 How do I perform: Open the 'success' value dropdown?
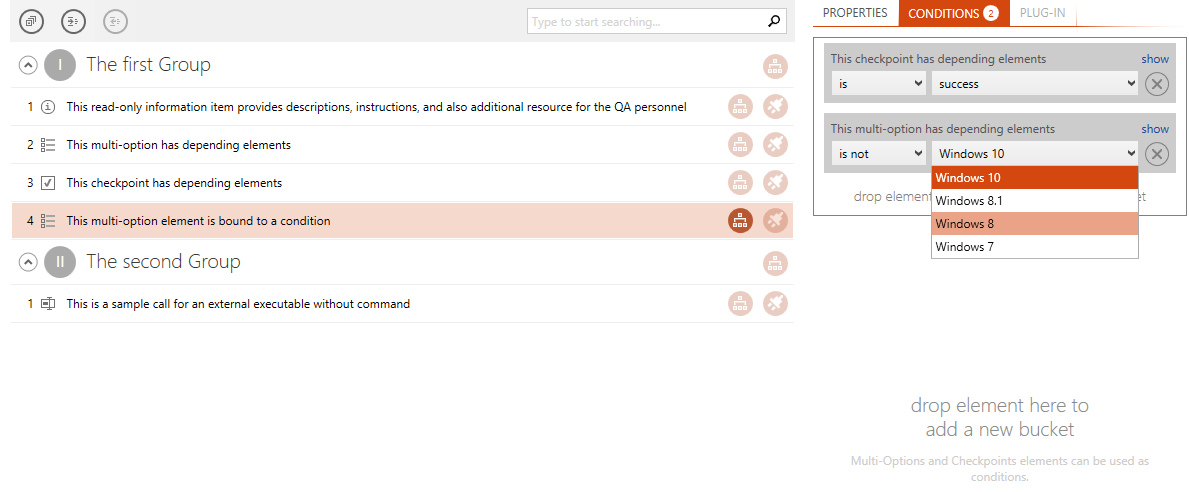click(1035, 83)
